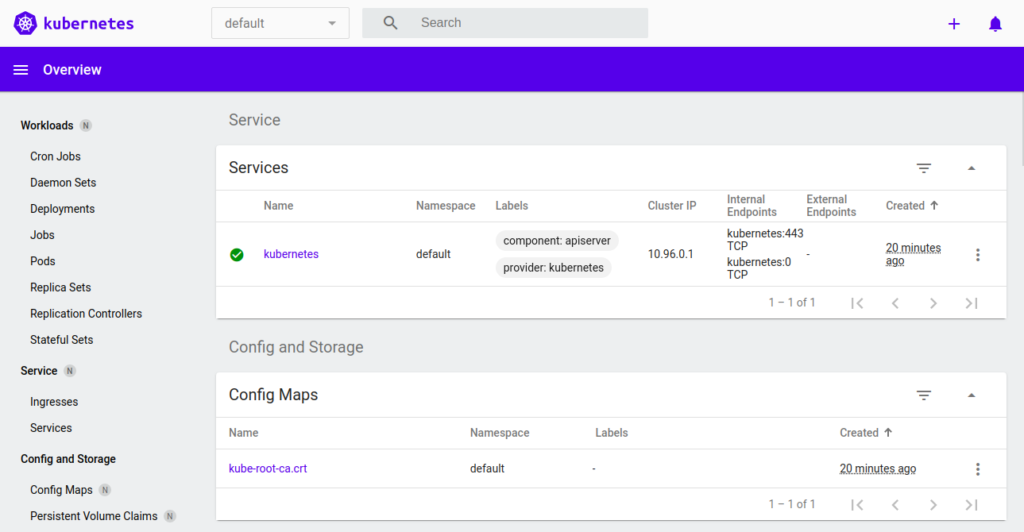Click the kubernetes brand text
1024x532 pixels.
point(88,23)
